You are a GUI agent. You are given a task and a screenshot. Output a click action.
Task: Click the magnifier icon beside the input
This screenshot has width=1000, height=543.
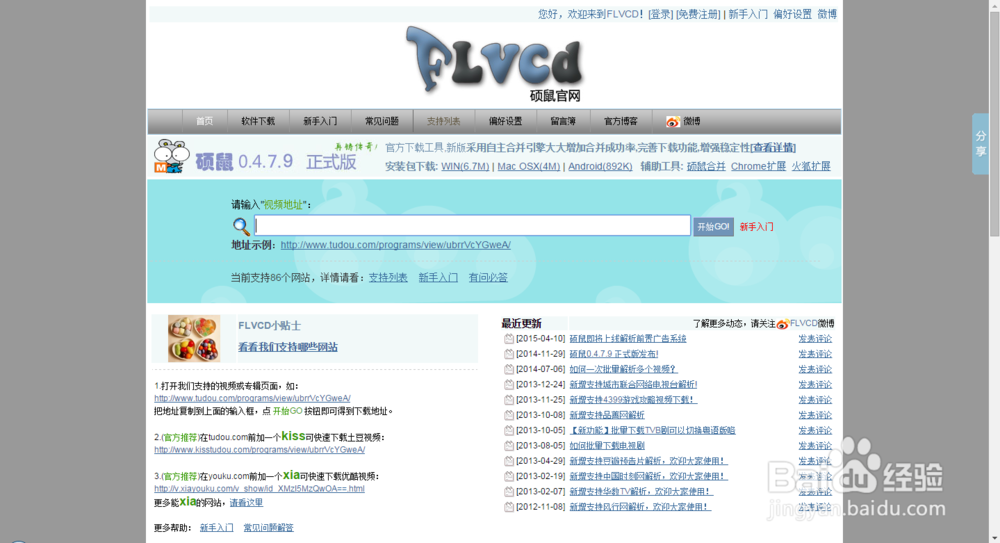coord(241,226)
